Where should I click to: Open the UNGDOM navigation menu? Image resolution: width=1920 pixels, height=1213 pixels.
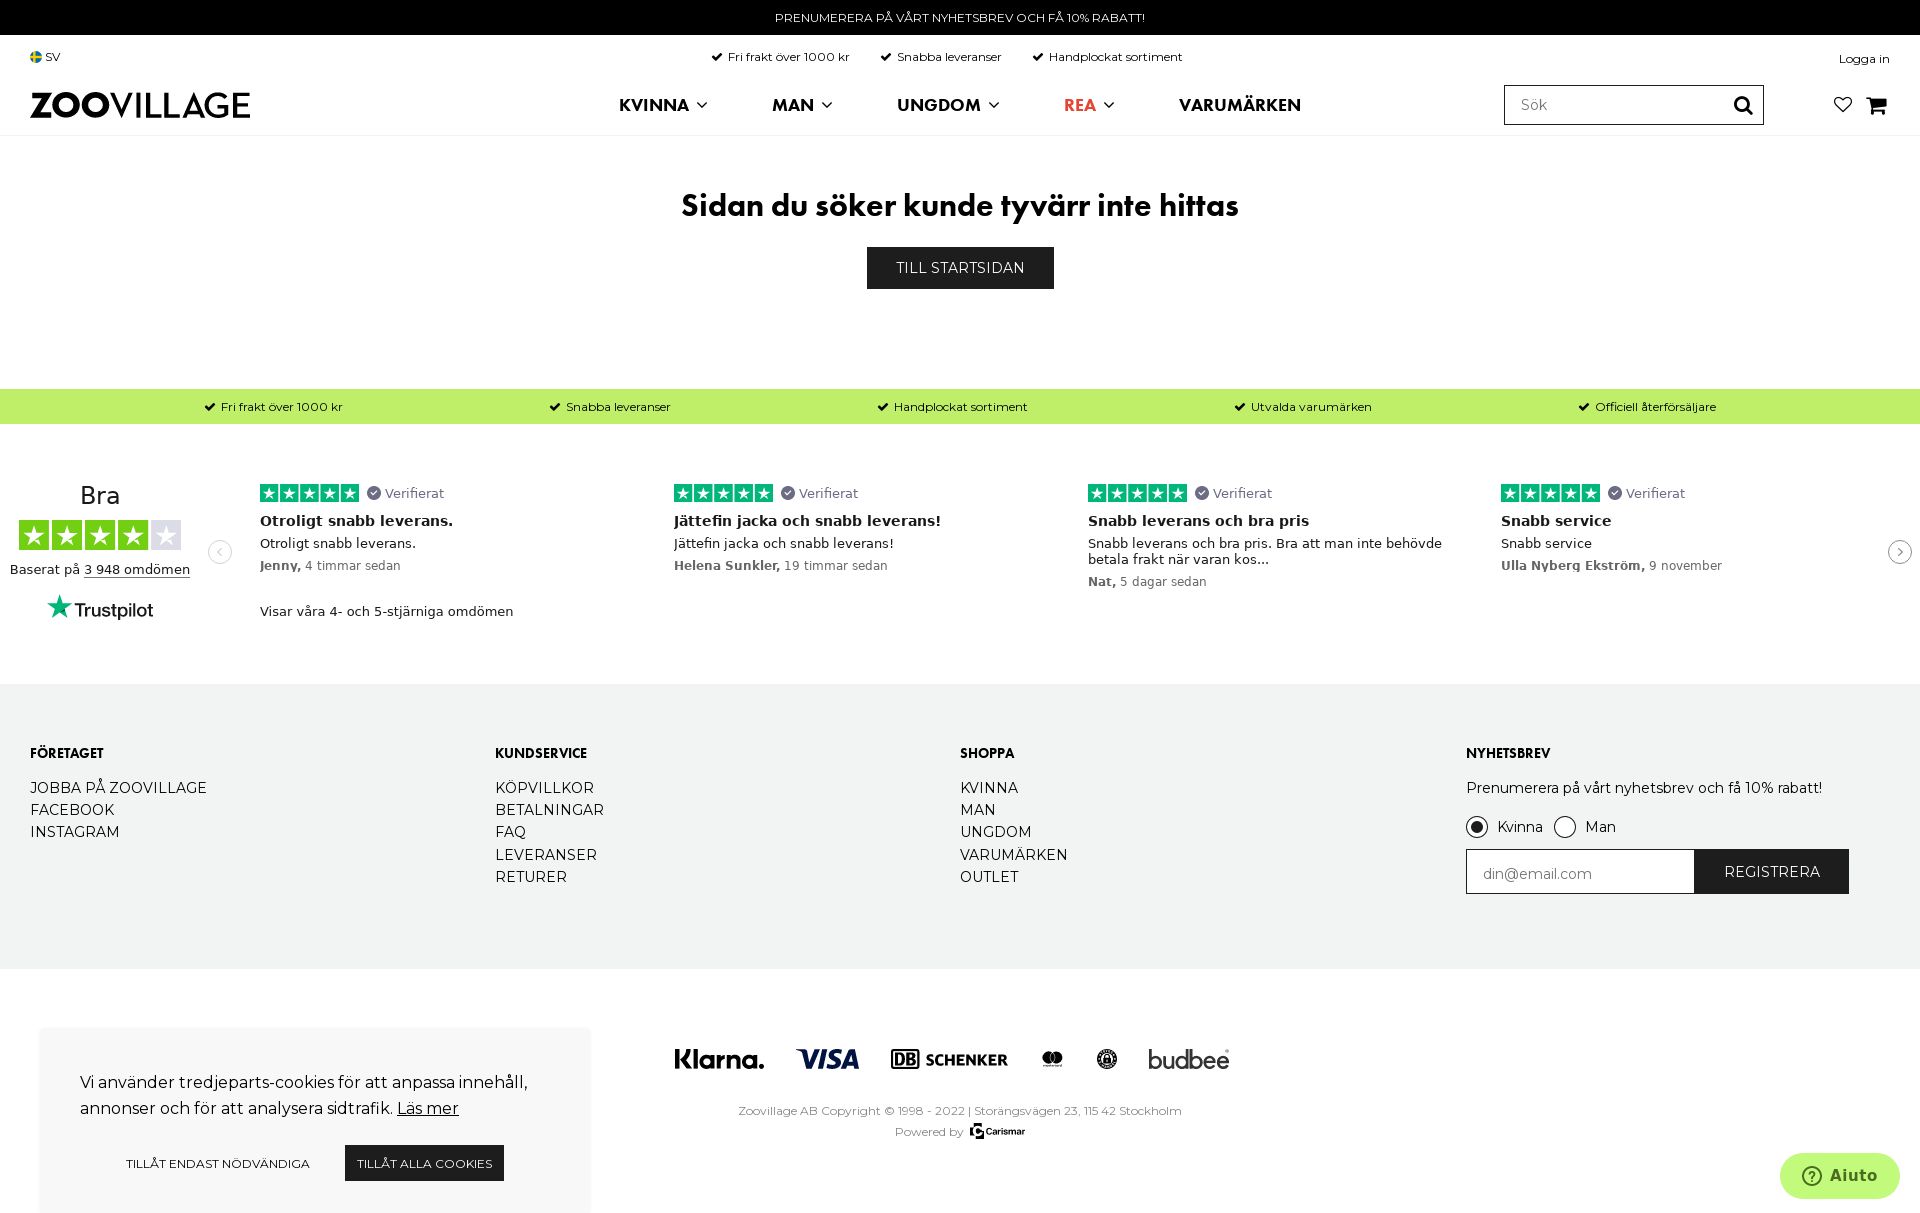coord(939,105)
